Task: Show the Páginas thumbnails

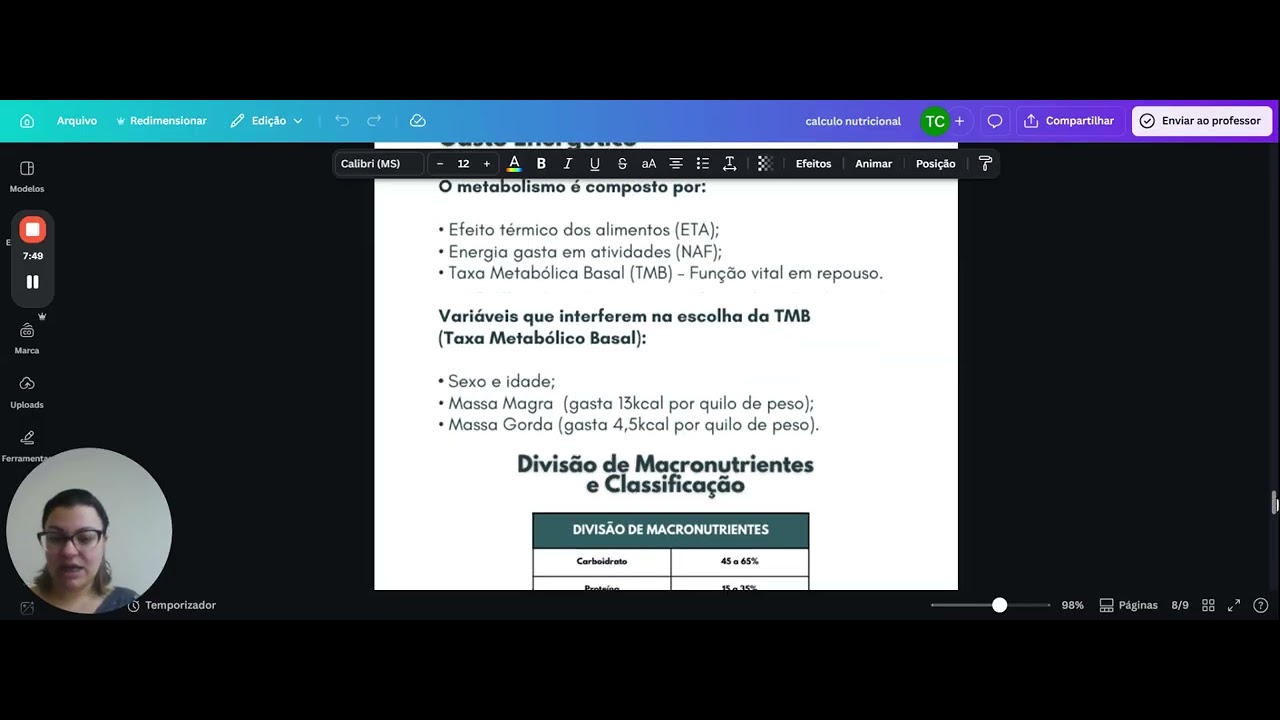Action: 1128,606
